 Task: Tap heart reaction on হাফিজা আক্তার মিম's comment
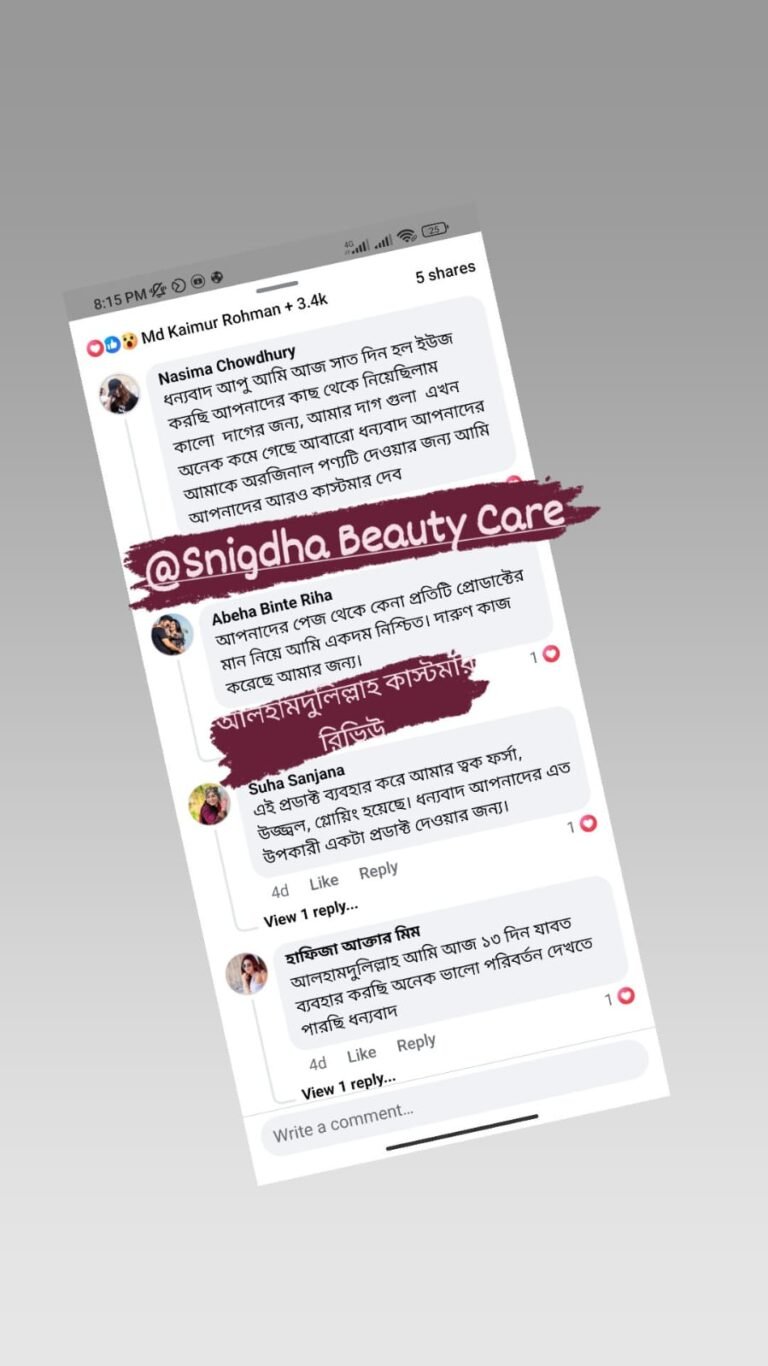625,996
